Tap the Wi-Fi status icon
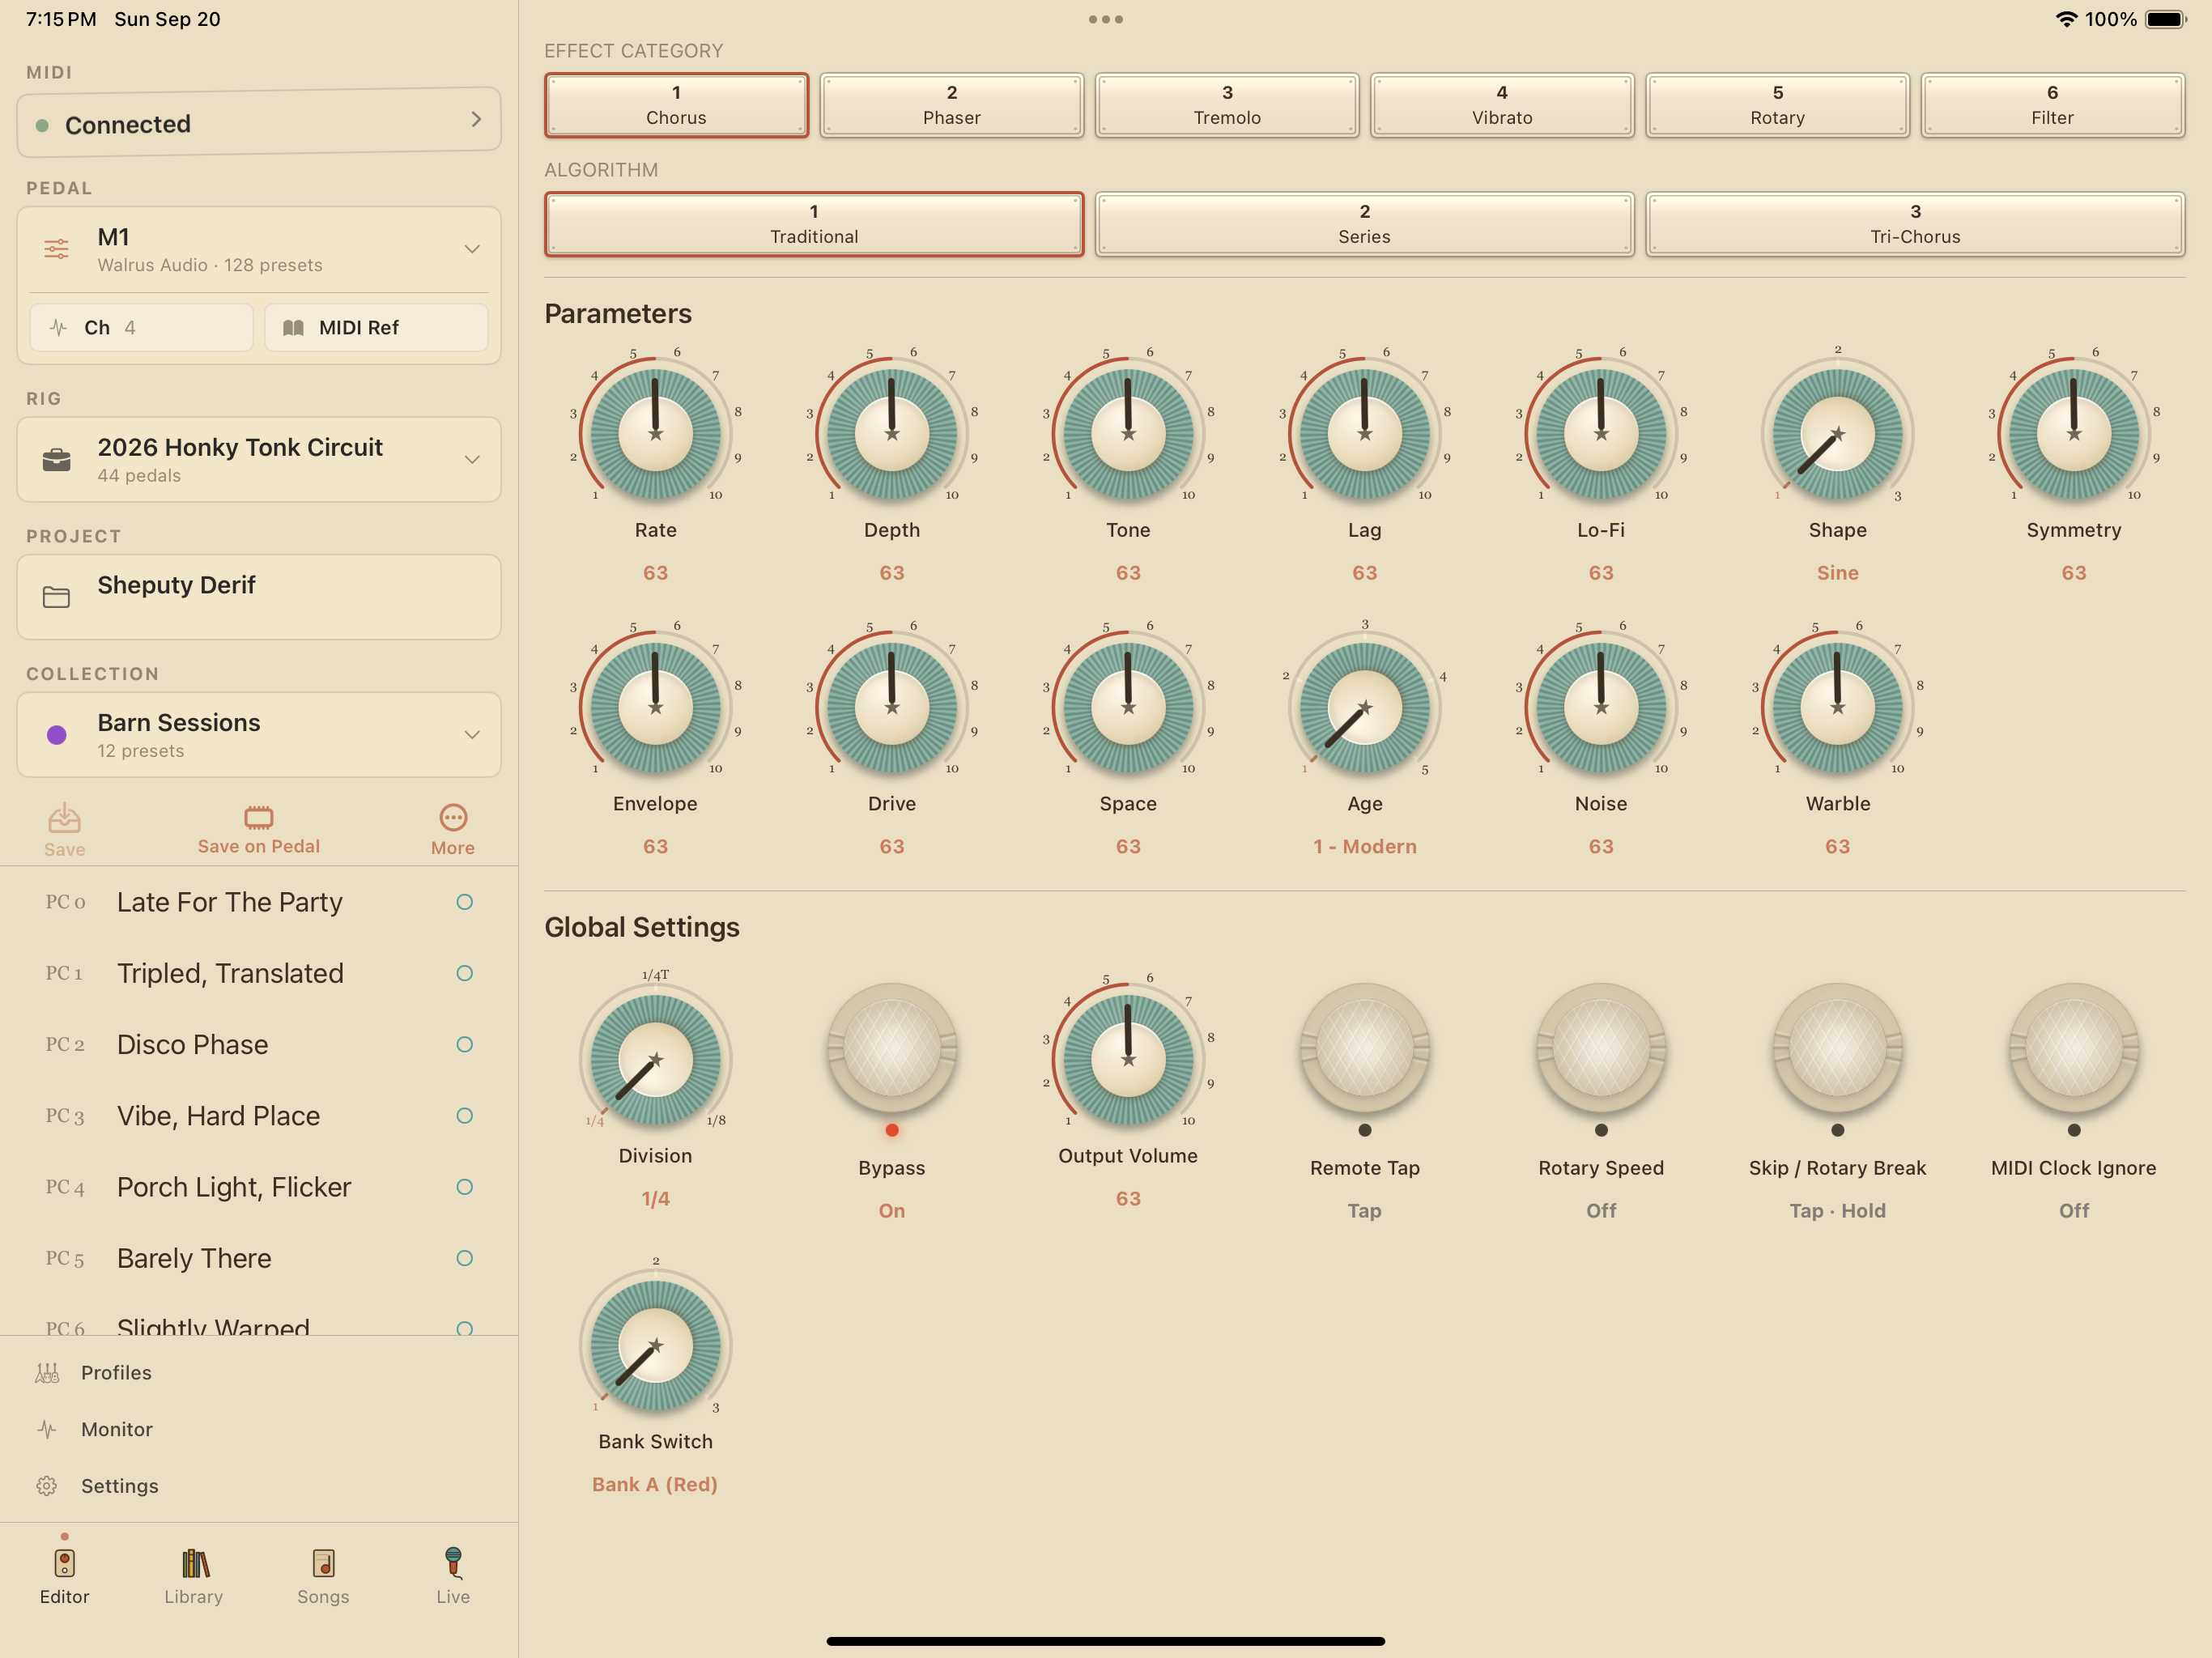 pos(2066,19)
